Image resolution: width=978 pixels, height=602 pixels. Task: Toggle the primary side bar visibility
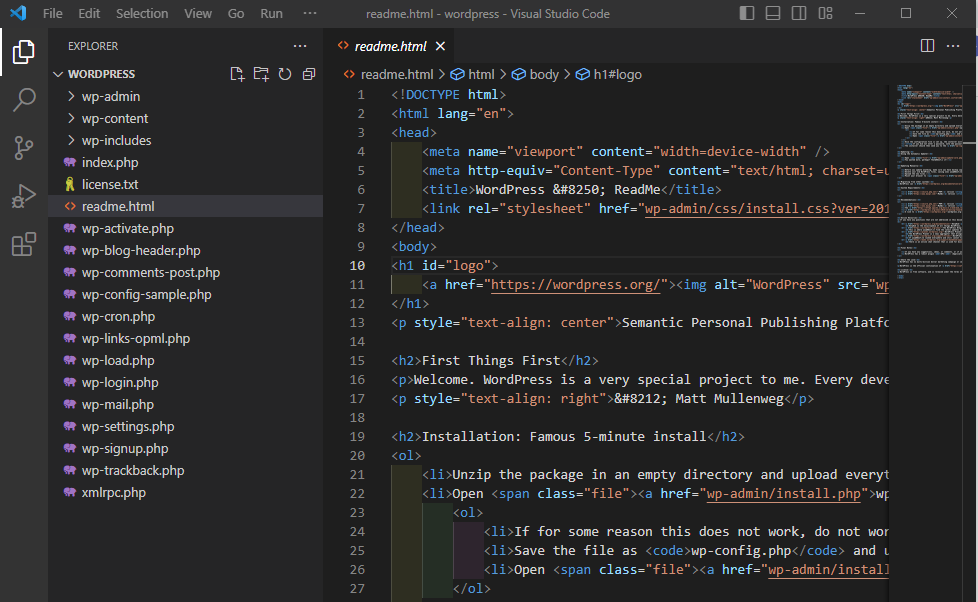pyautogui.click(x=746, y=13)
